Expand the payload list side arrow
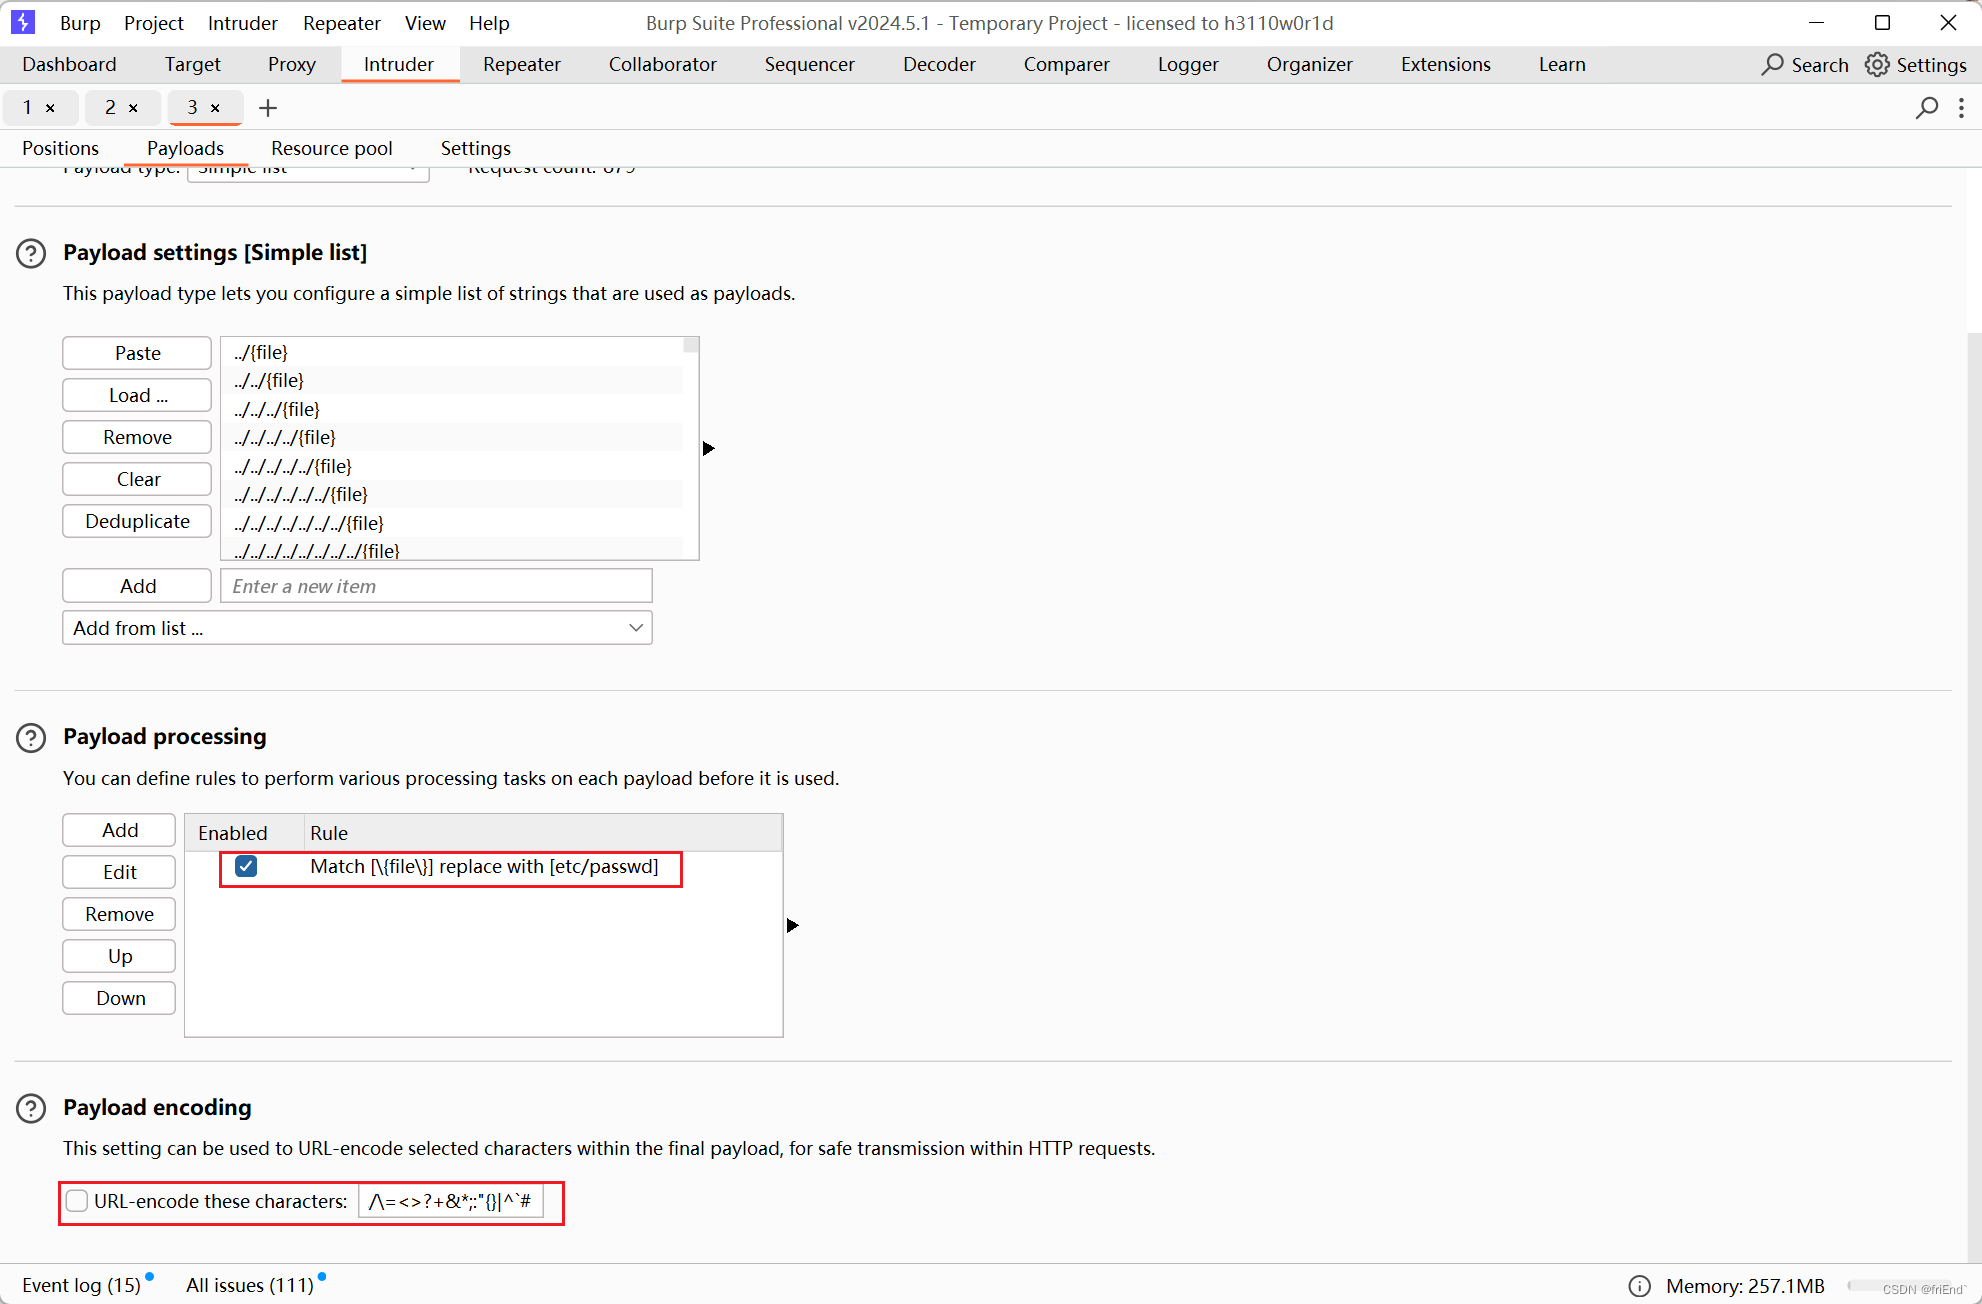The image size is (1982, 1304). 708,448
